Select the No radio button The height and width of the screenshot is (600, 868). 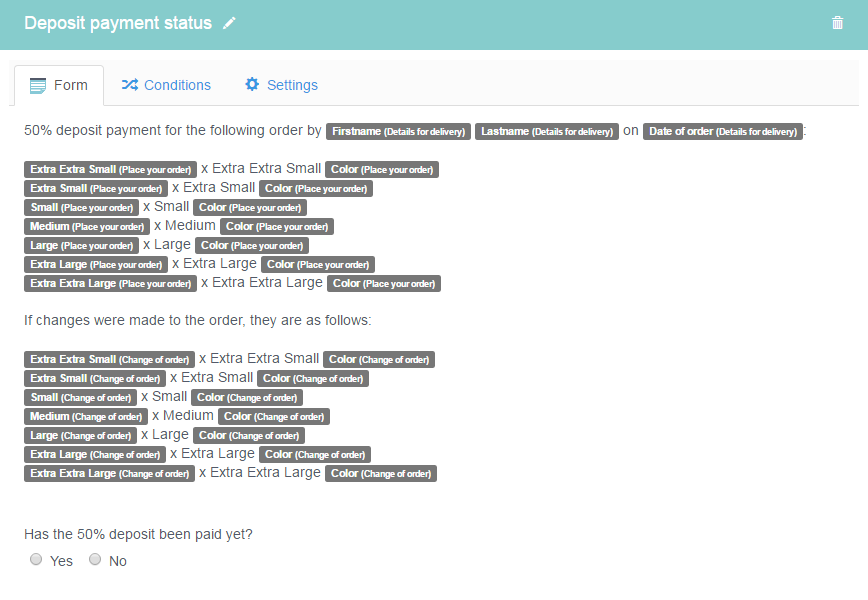tap(95, 559)
